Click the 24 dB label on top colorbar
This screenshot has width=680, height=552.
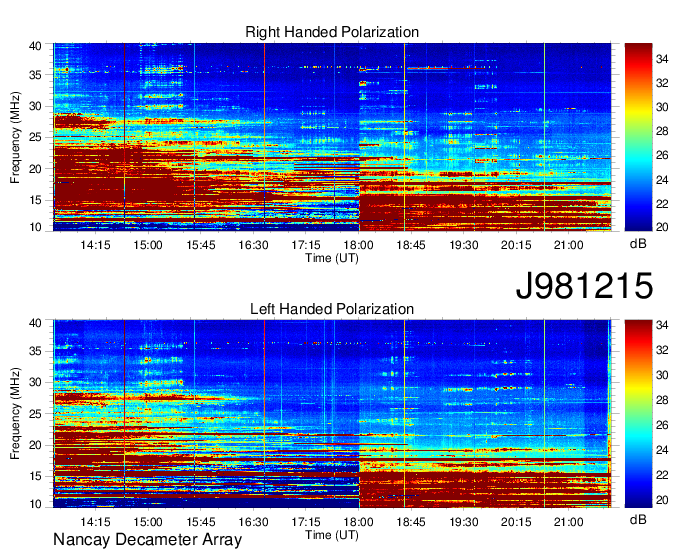pyautogui.click(x=662, y=180)
